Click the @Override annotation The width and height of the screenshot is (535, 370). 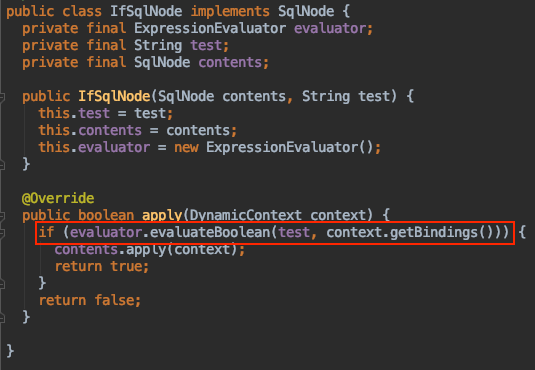58,198
